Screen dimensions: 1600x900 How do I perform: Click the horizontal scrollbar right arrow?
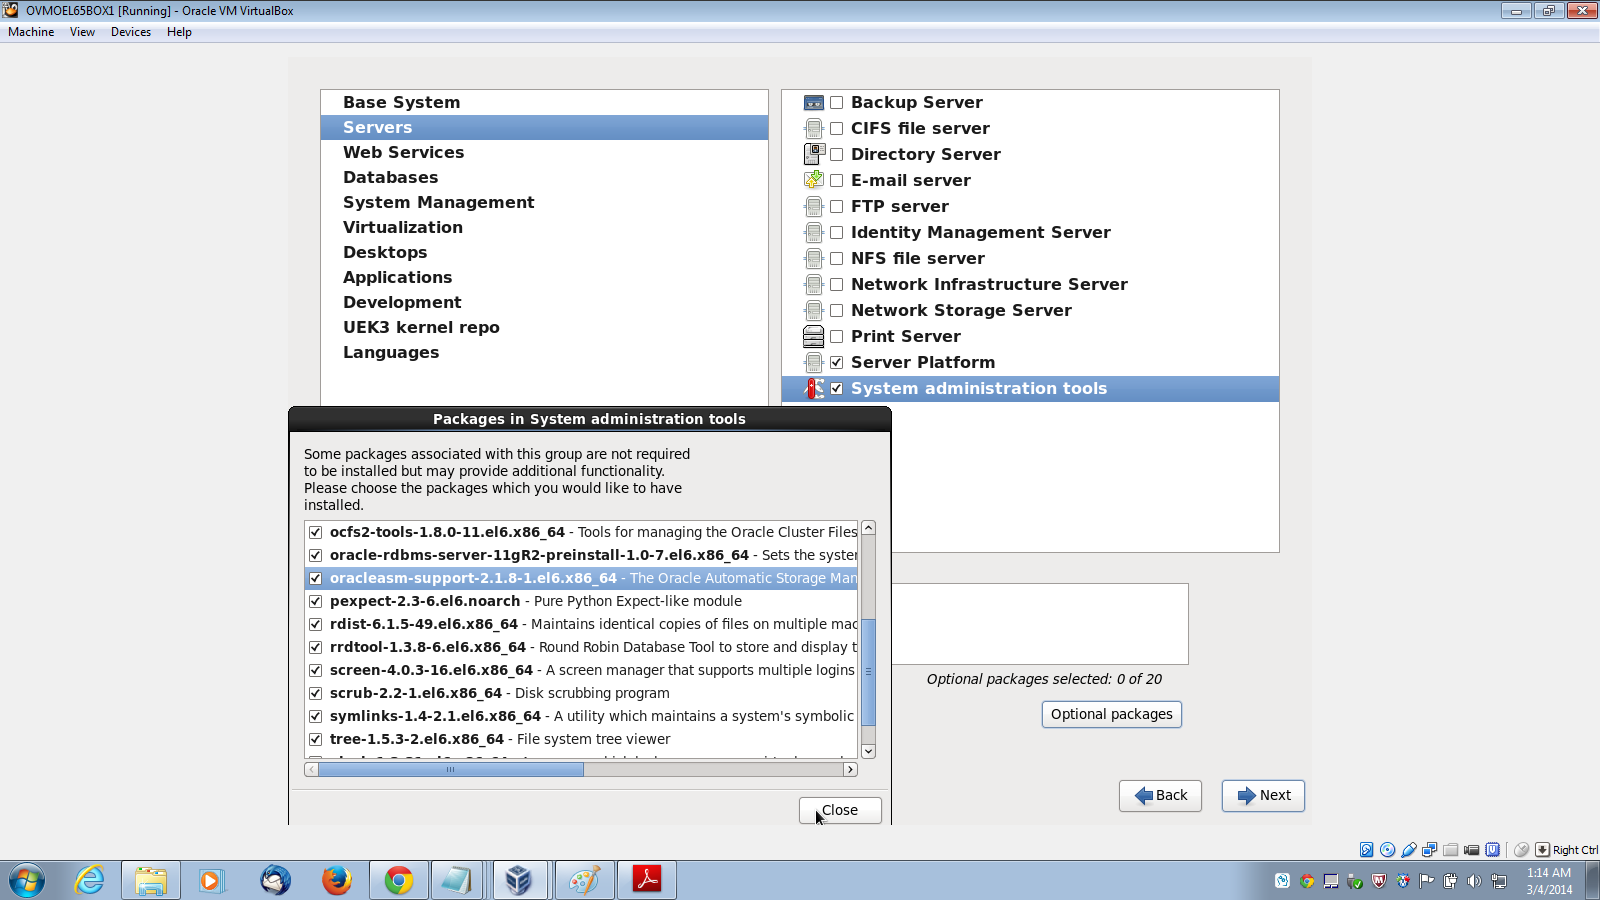coord(850,769)
